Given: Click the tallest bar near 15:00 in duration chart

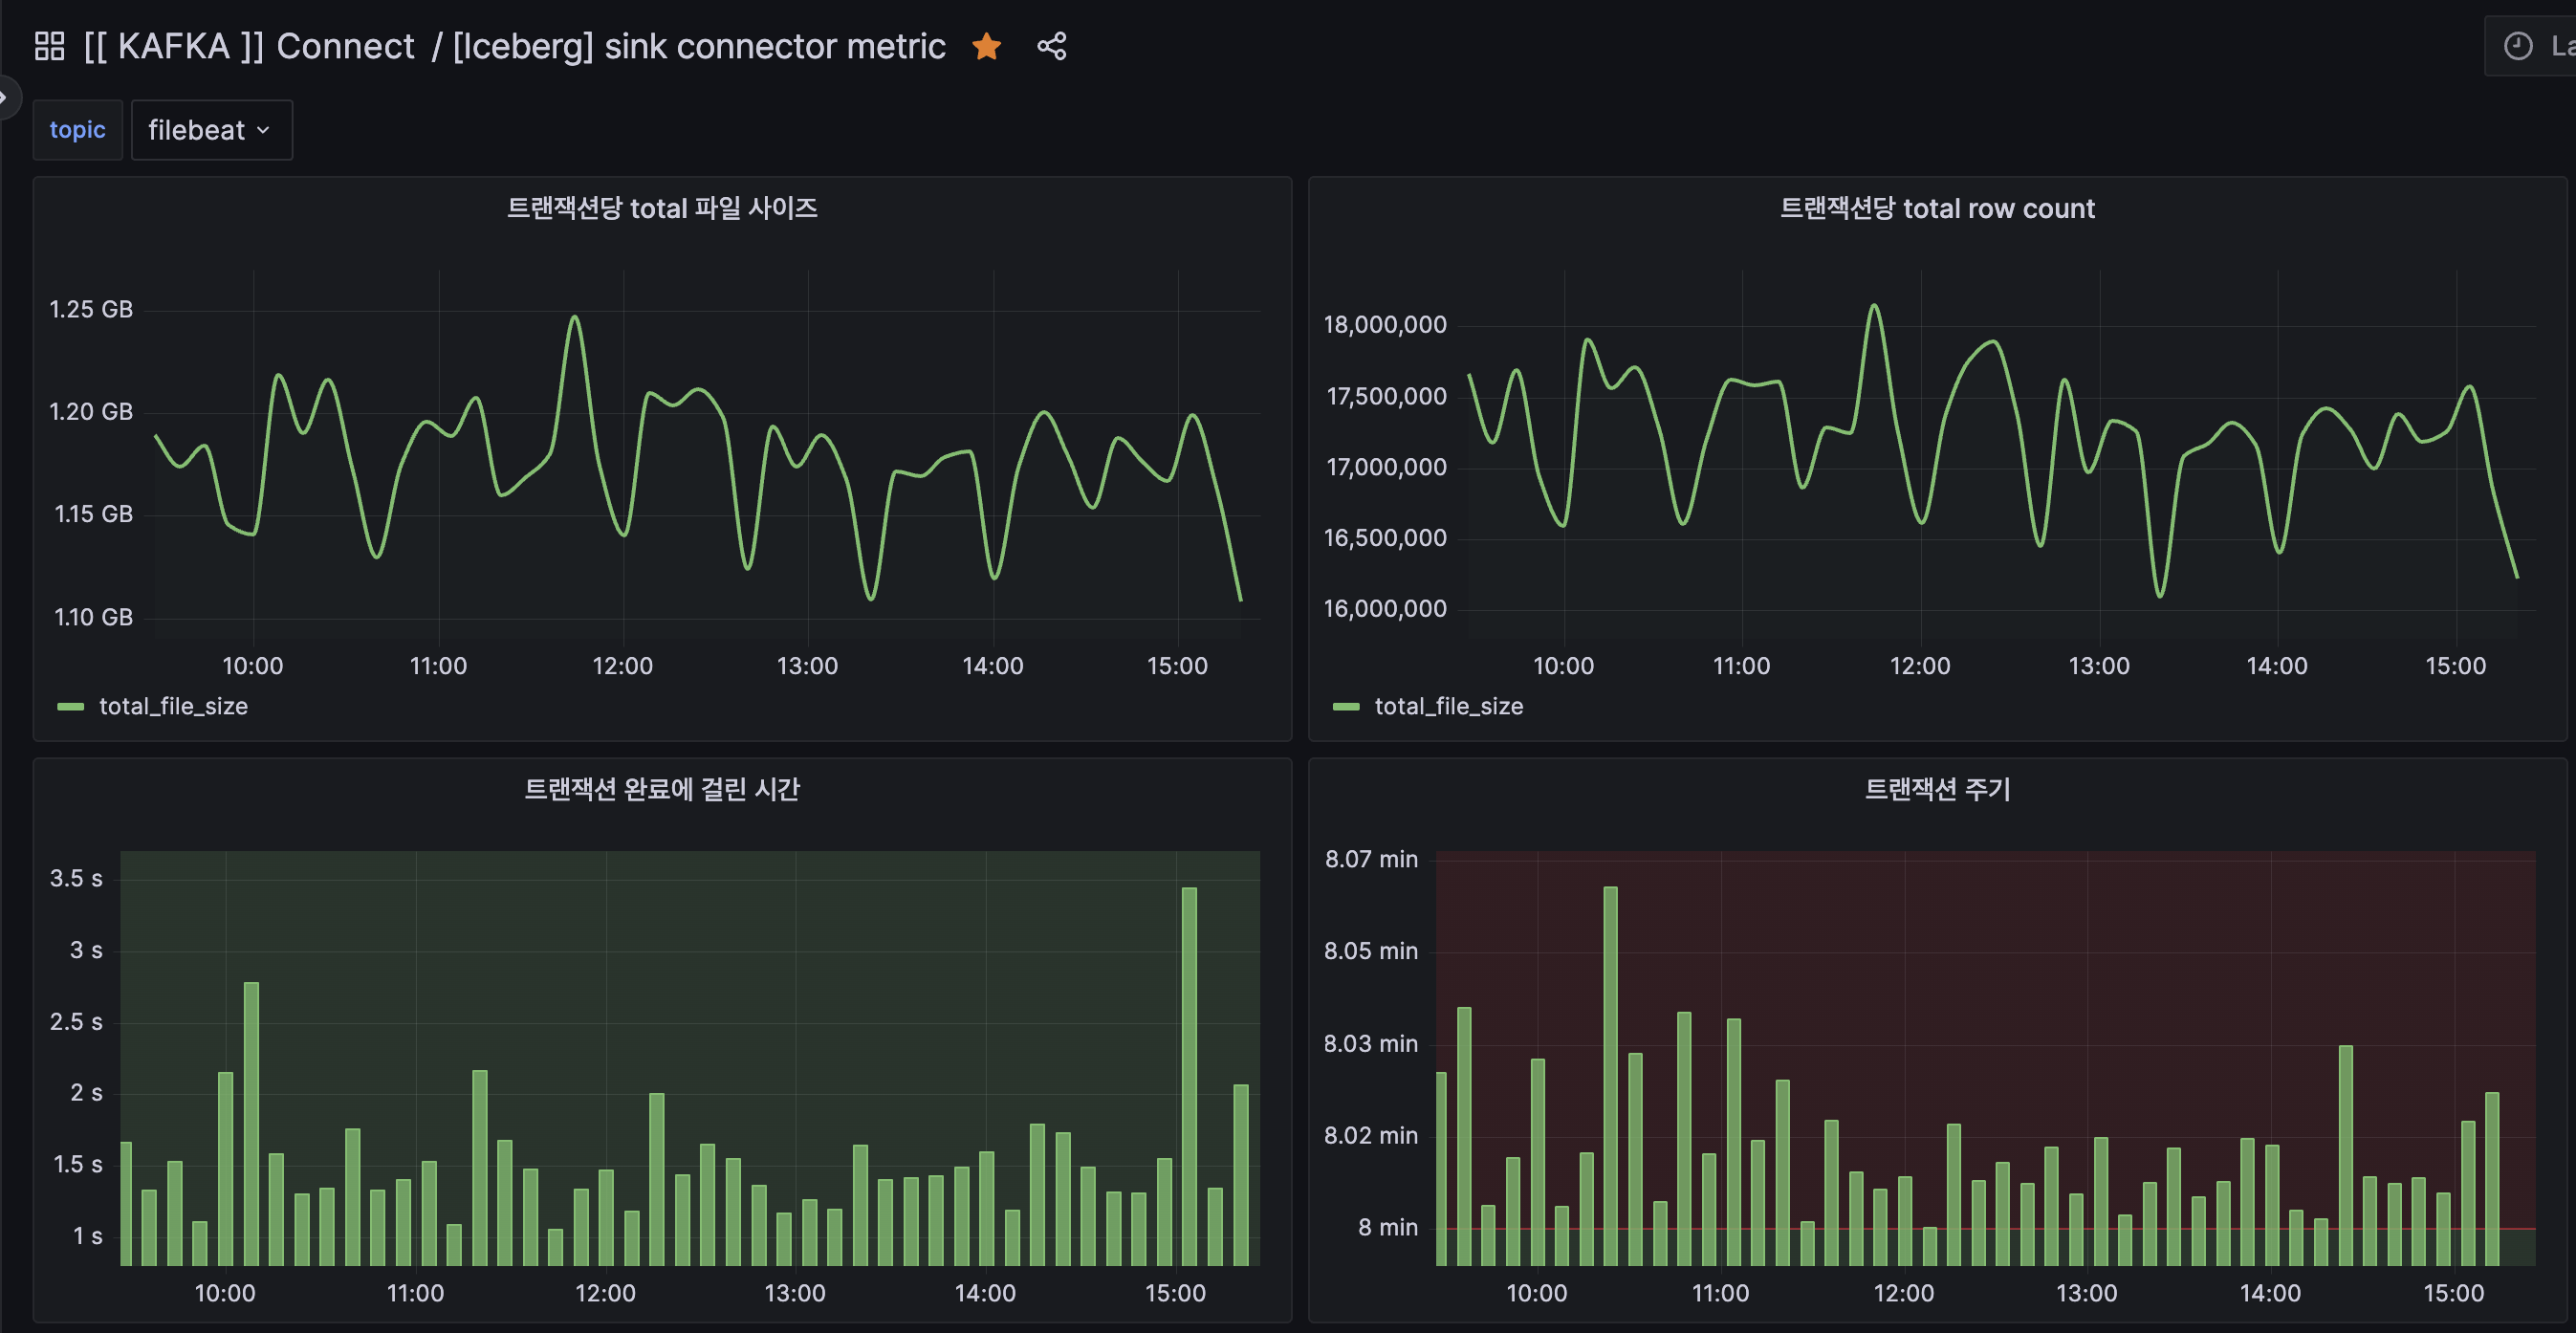Looking at the screenshot, I should coord(1189,1076).
